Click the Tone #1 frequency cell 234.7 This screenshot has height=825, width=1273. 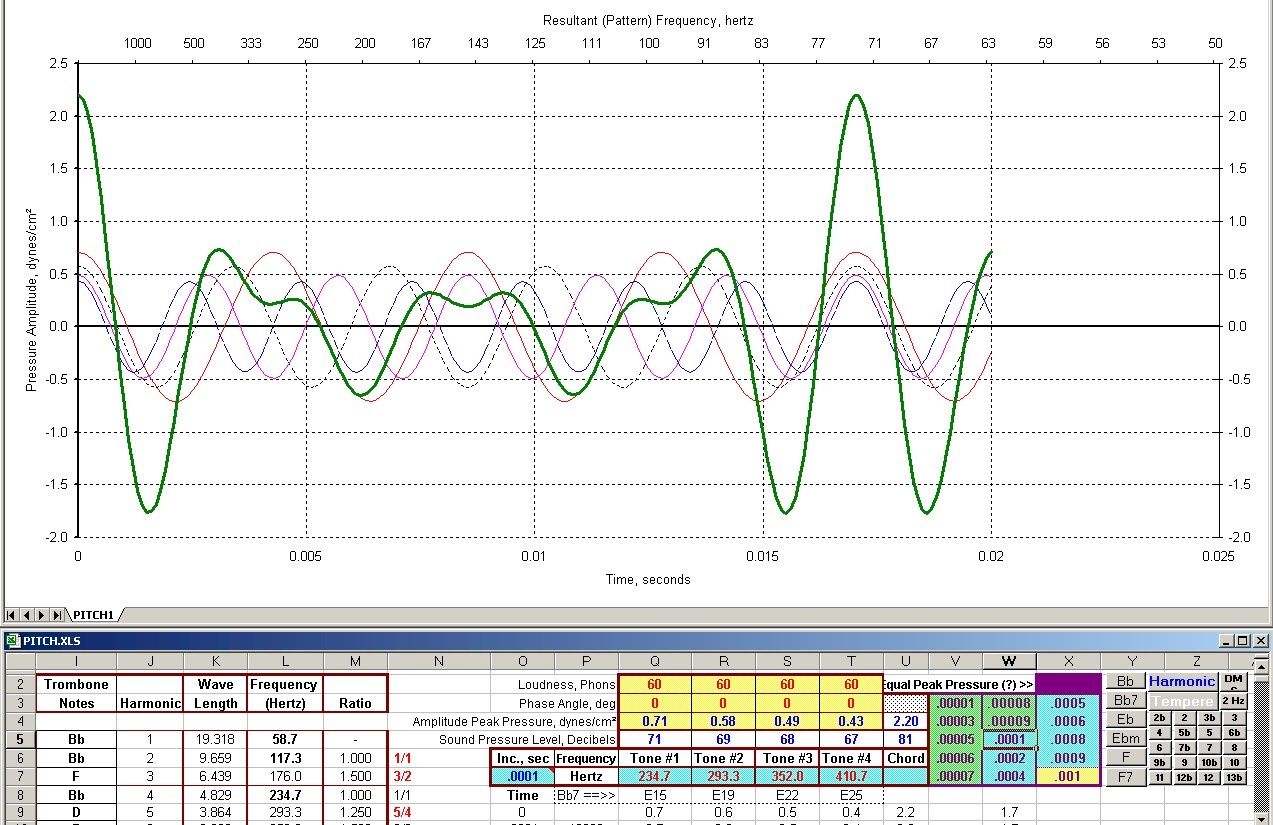tap(654, 776)
